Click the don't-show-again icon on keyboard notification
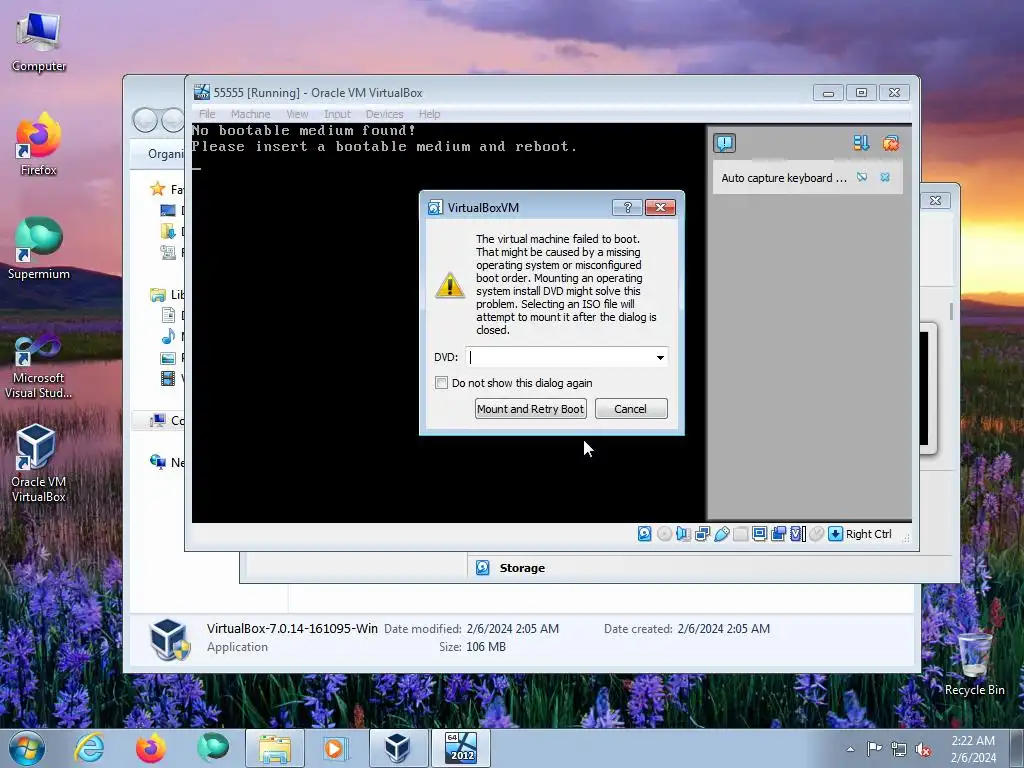 tap(862, 178)
